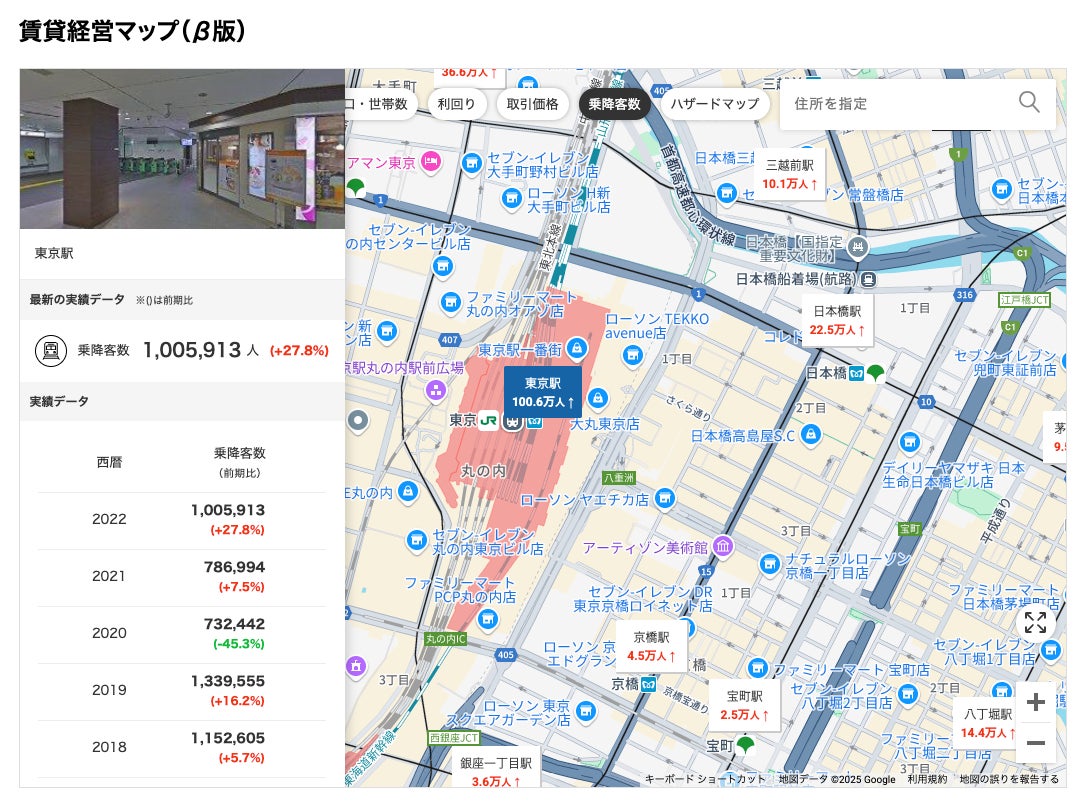
Task: Click the 日本橋高島屋S.C shopping pin
Action: [810, 435]
